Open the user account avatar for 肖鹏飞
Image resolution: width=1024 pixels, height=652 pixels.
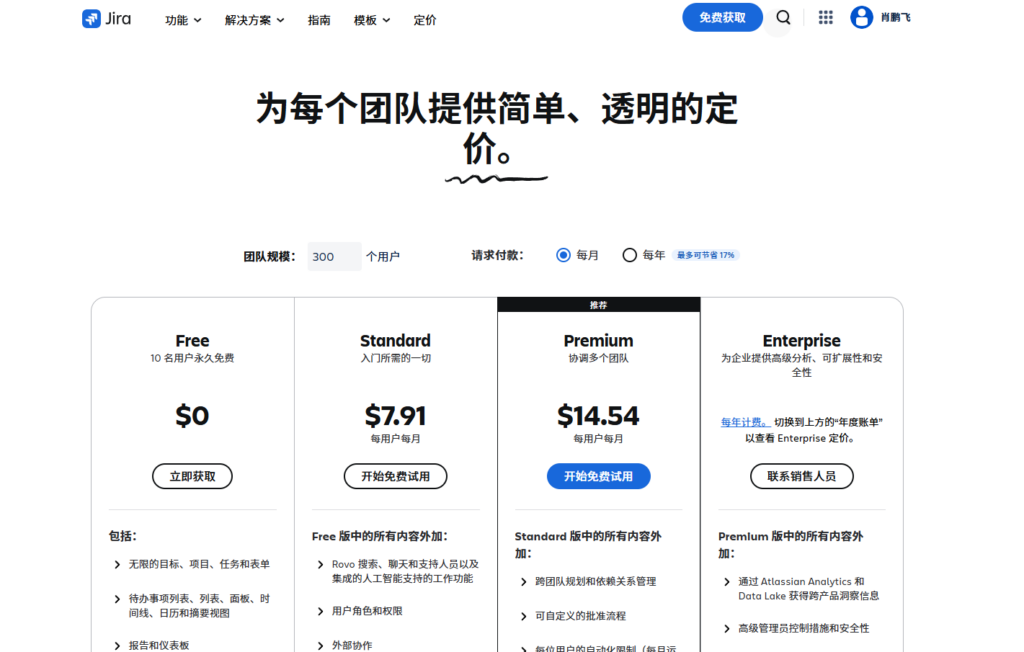(x=860, y=17)
